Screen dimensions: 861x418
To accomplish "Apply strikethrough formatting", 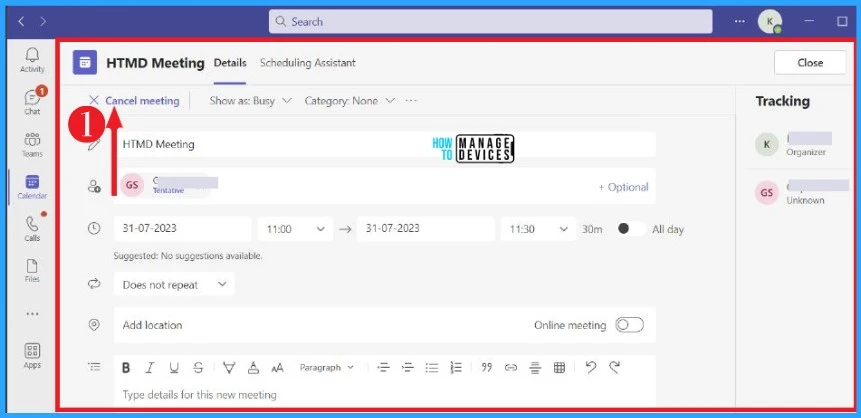I will (198, 368).
